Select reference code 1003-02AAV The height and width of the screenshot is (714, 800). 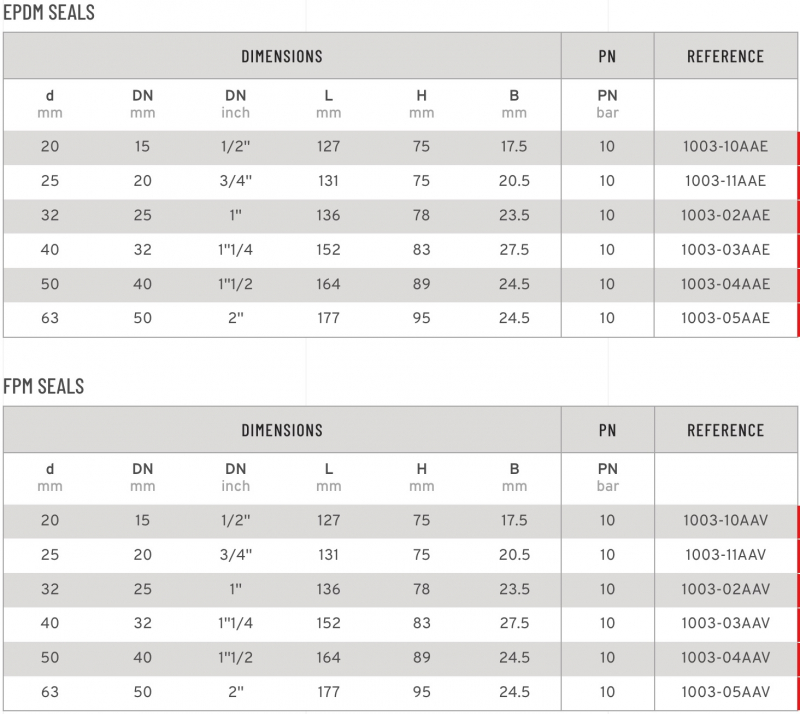pyautogui.click(x=725, y=589)
